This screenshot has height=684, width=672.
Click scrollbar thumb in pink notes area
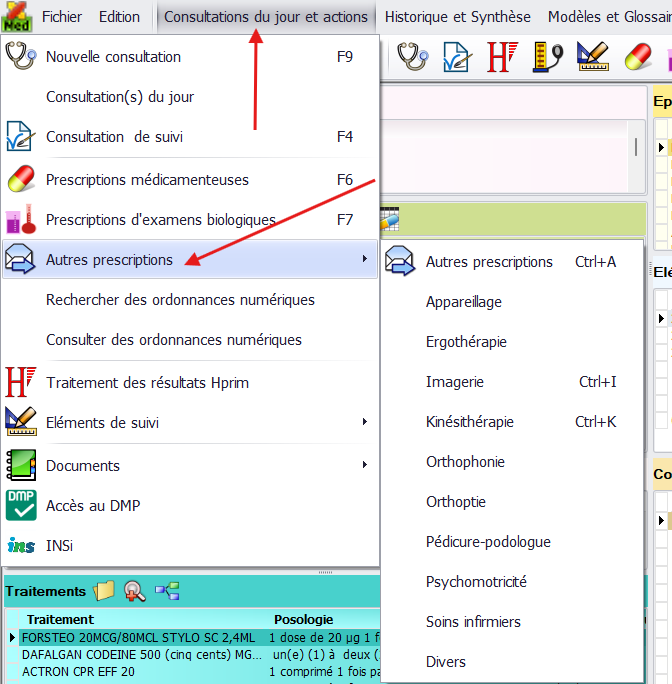(636, 147)
